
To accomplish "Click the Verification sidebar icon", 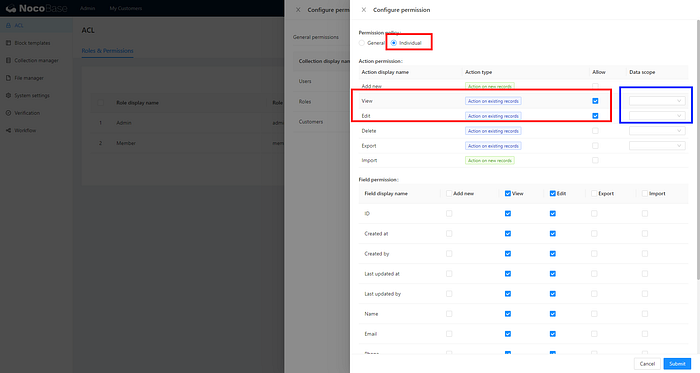I will click(8, 113).
